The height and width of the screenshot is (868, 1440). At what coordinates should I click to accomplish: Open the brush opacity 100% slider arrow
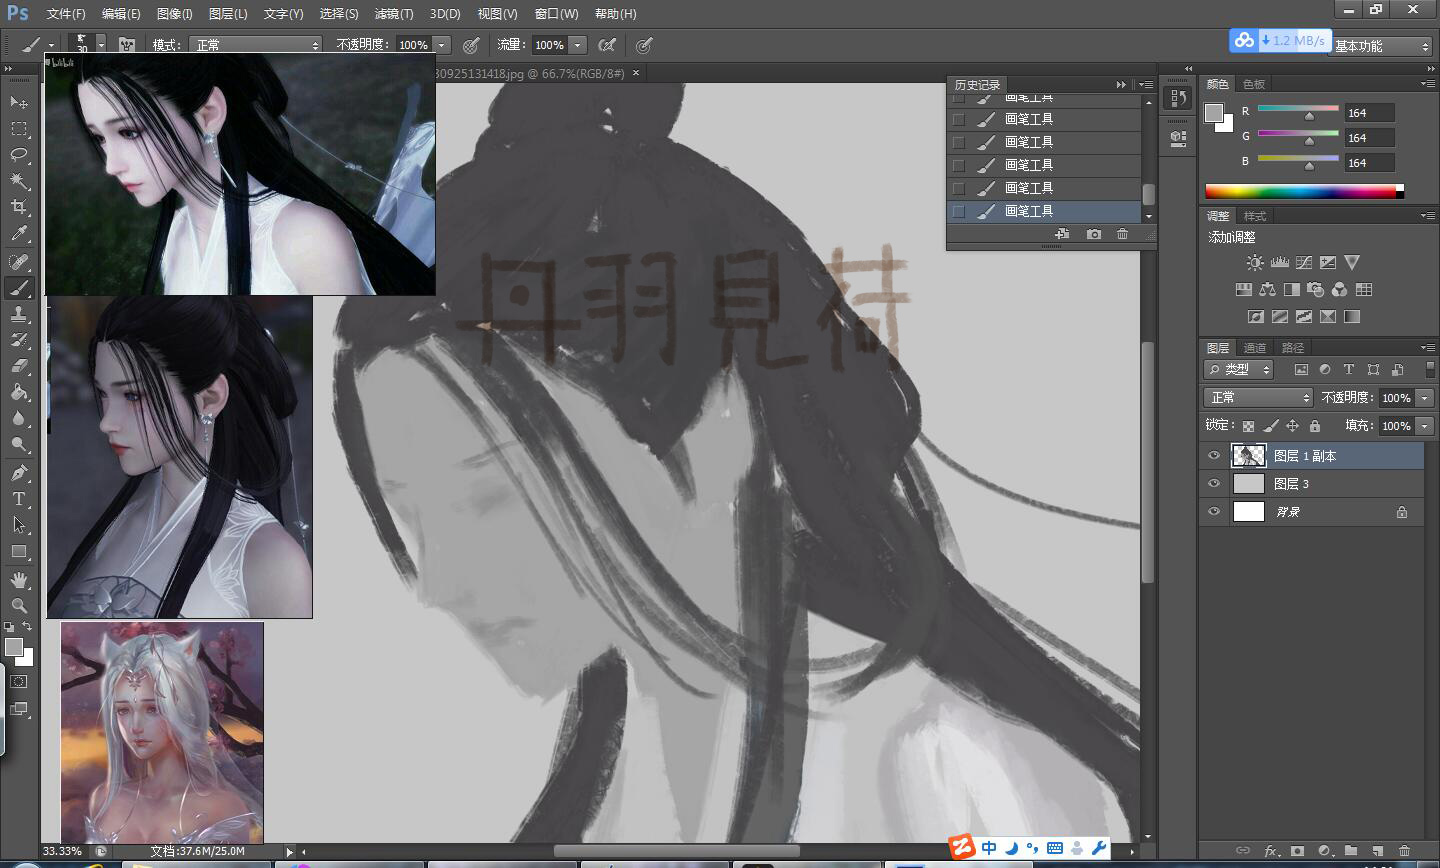[441, 45]
